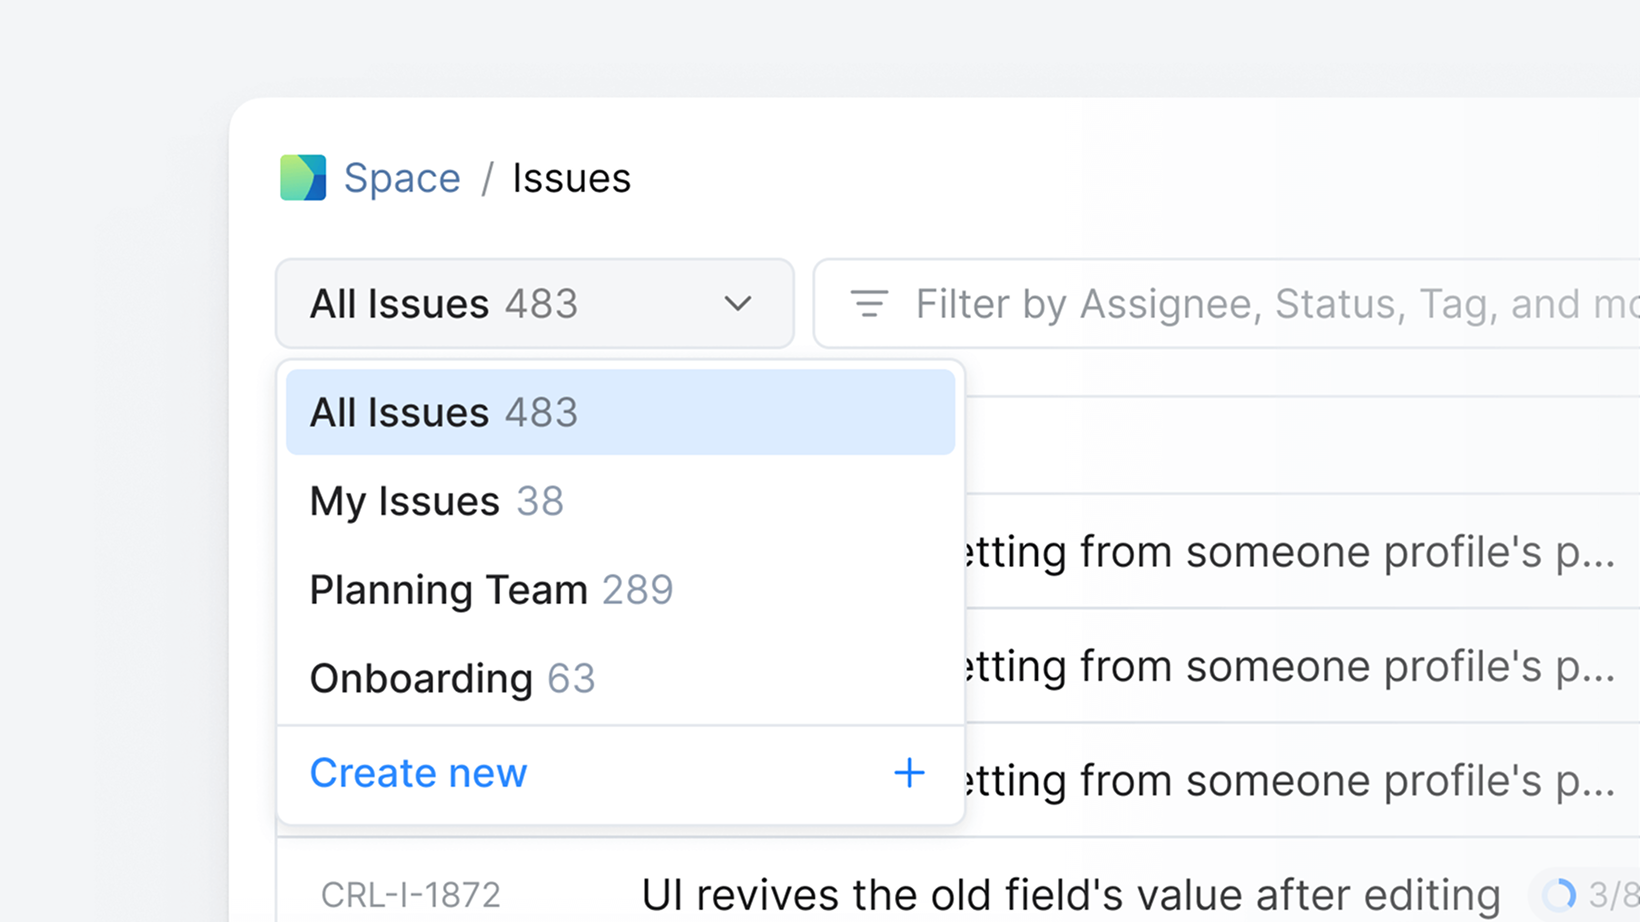Click the filter lines icon
Viewport: 1640px width, 922px height.
(x=869, y=304)
